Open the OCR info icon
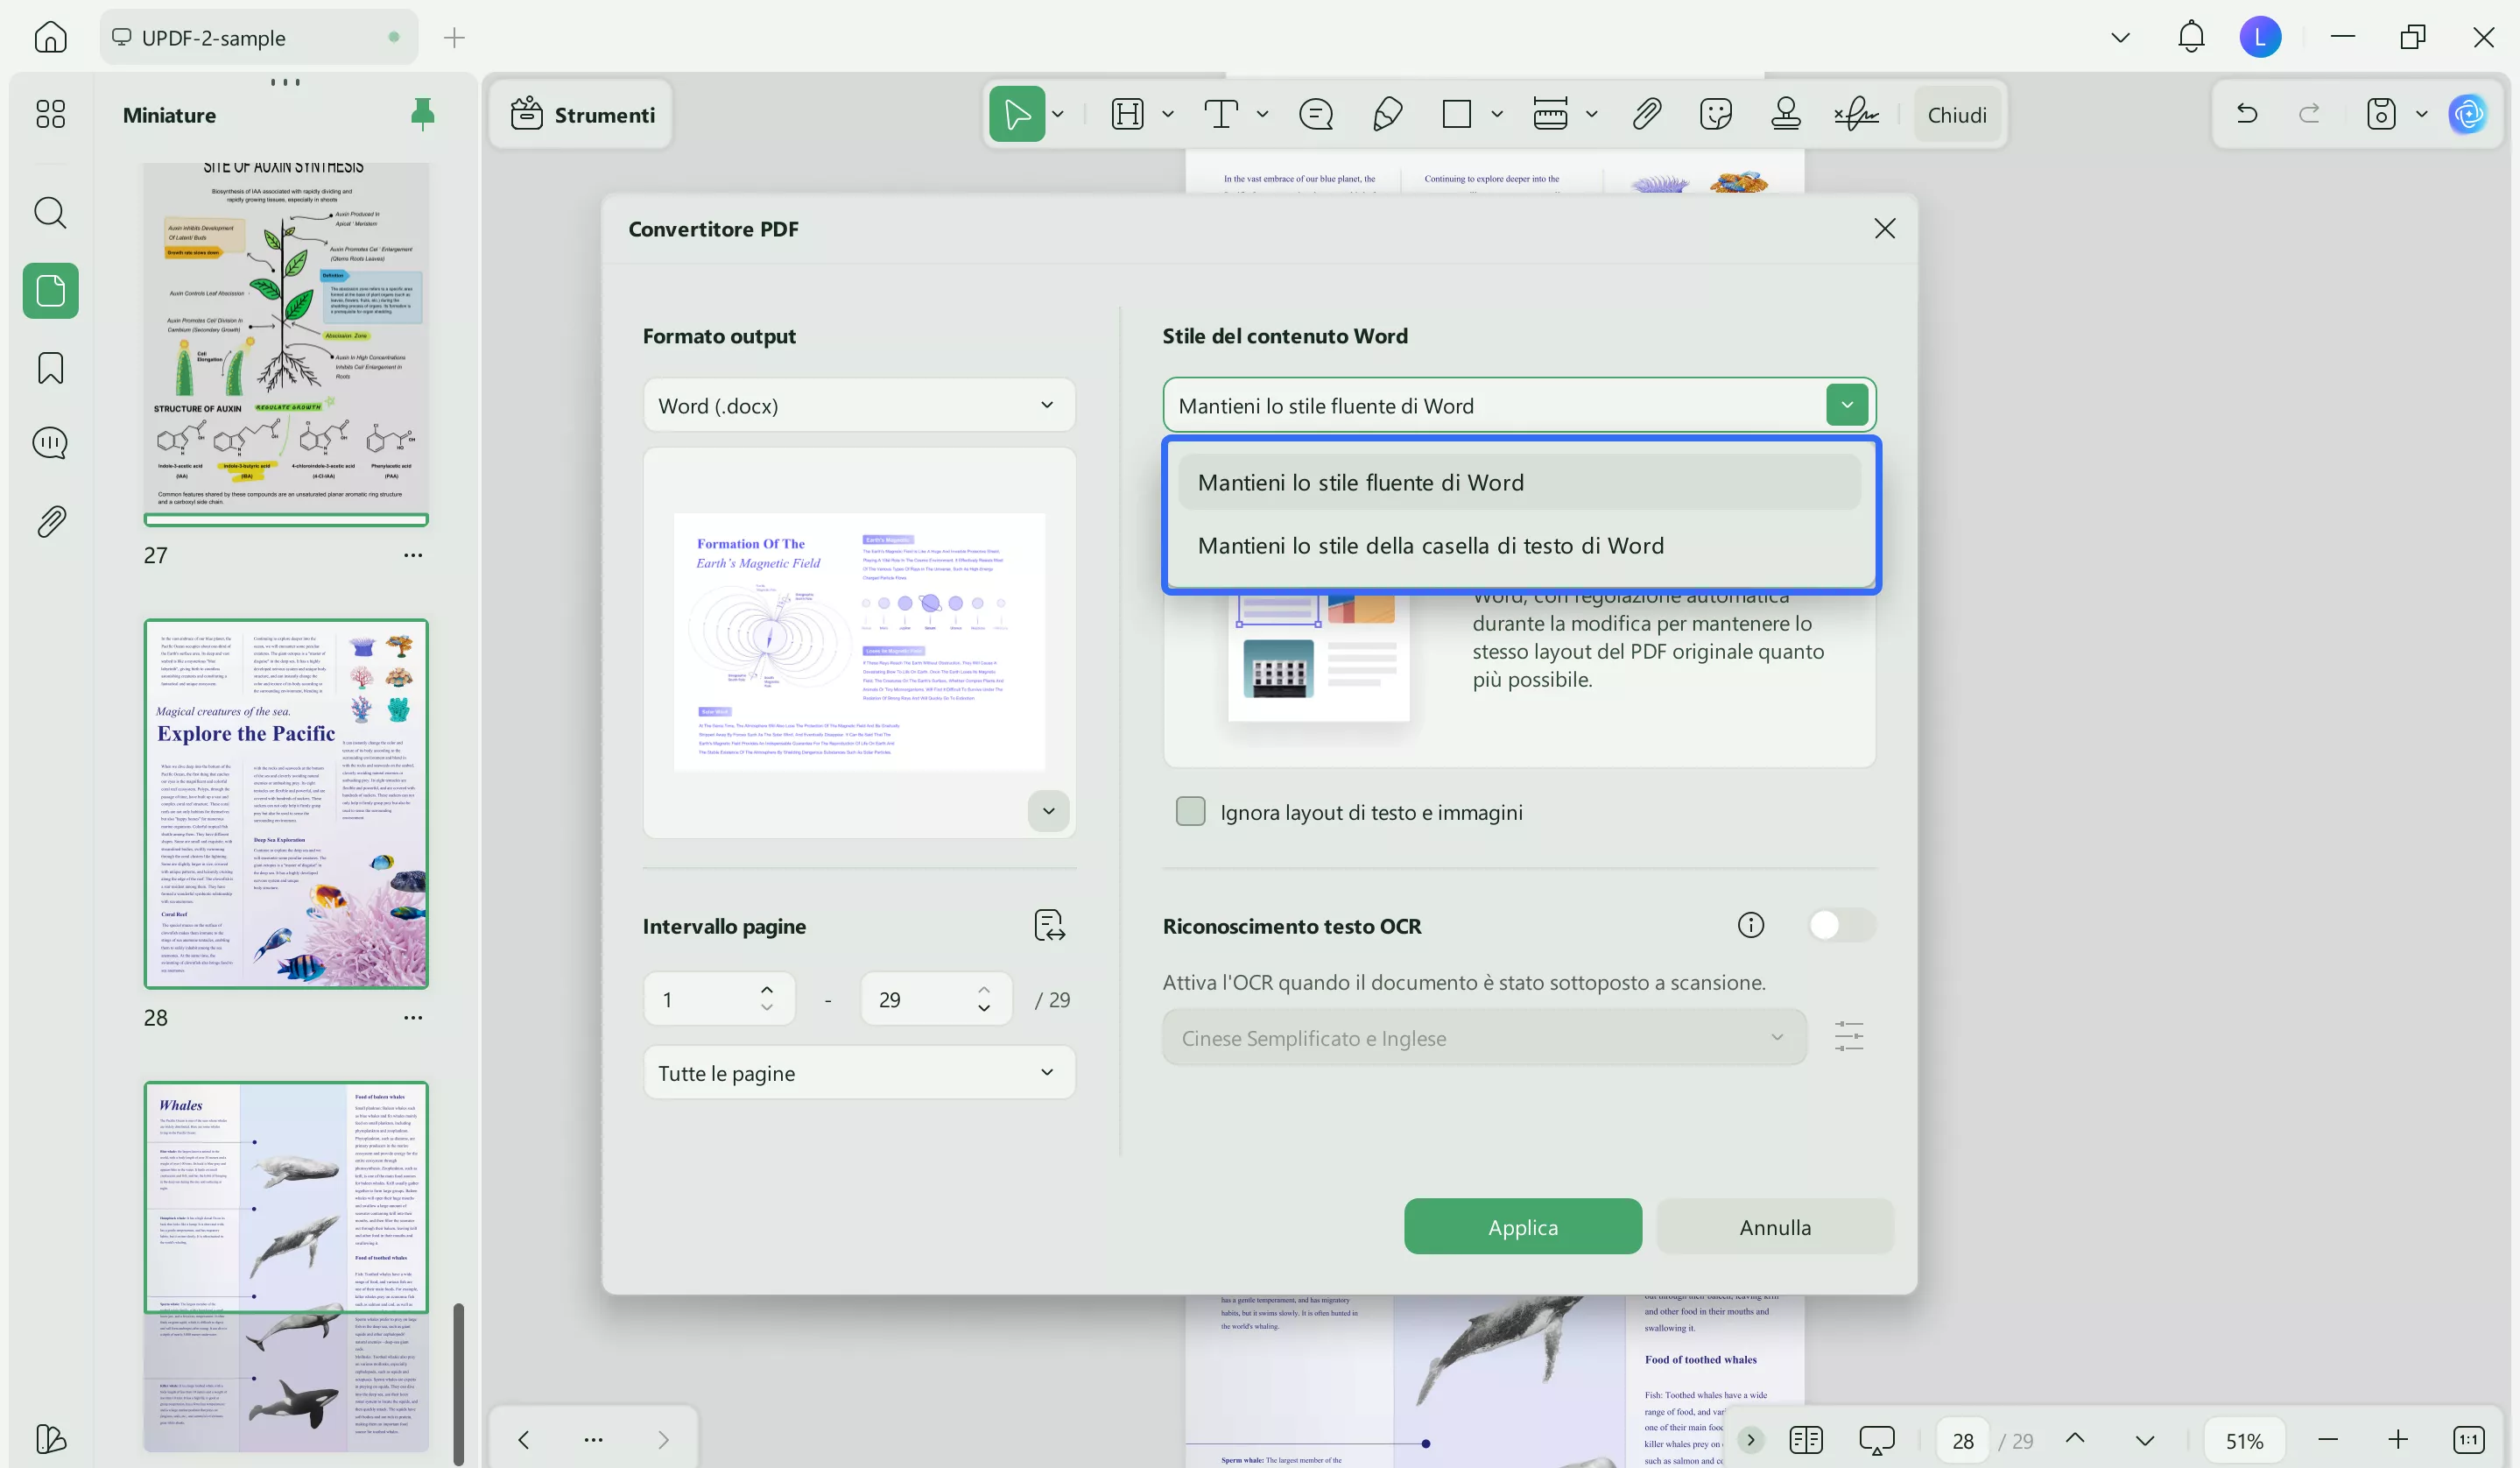 (1750, 925)
